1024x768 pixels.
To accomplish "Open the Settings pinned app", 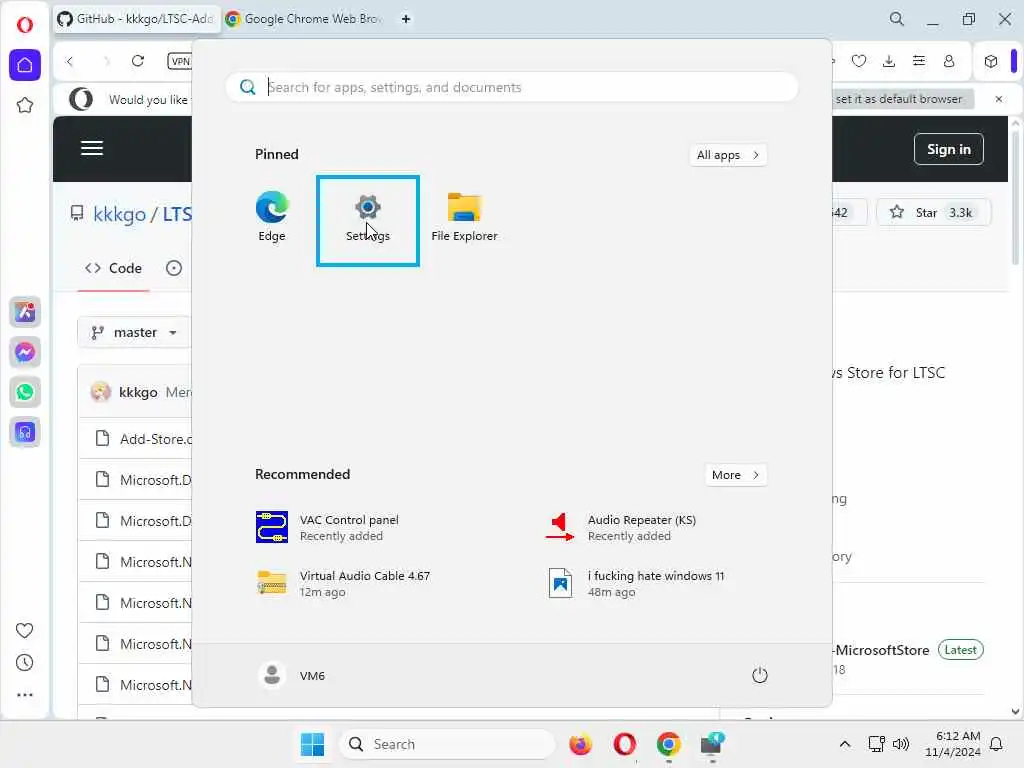I will 368,220.
